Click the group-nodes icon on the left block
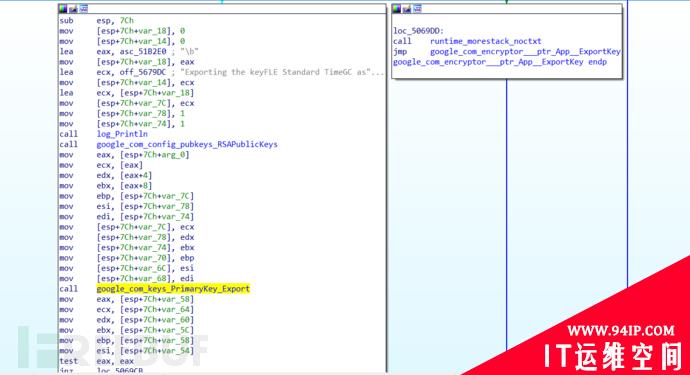 [x=83, y=9]
